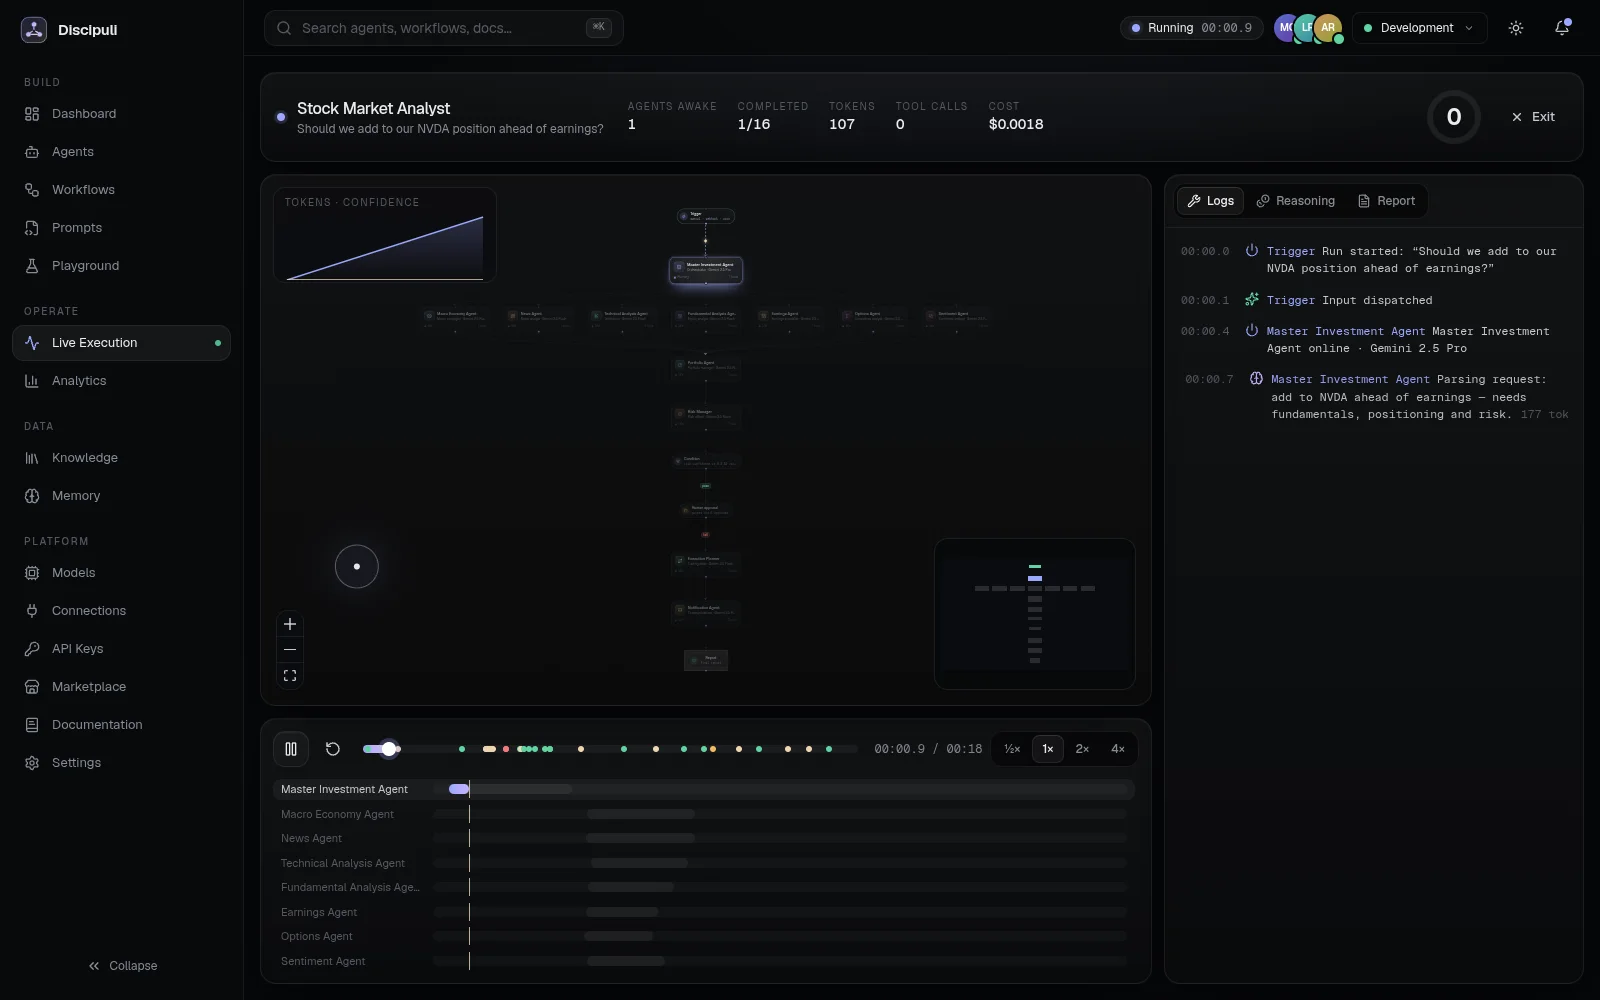Open Dashboard from the sidebar

click(121, 114)
